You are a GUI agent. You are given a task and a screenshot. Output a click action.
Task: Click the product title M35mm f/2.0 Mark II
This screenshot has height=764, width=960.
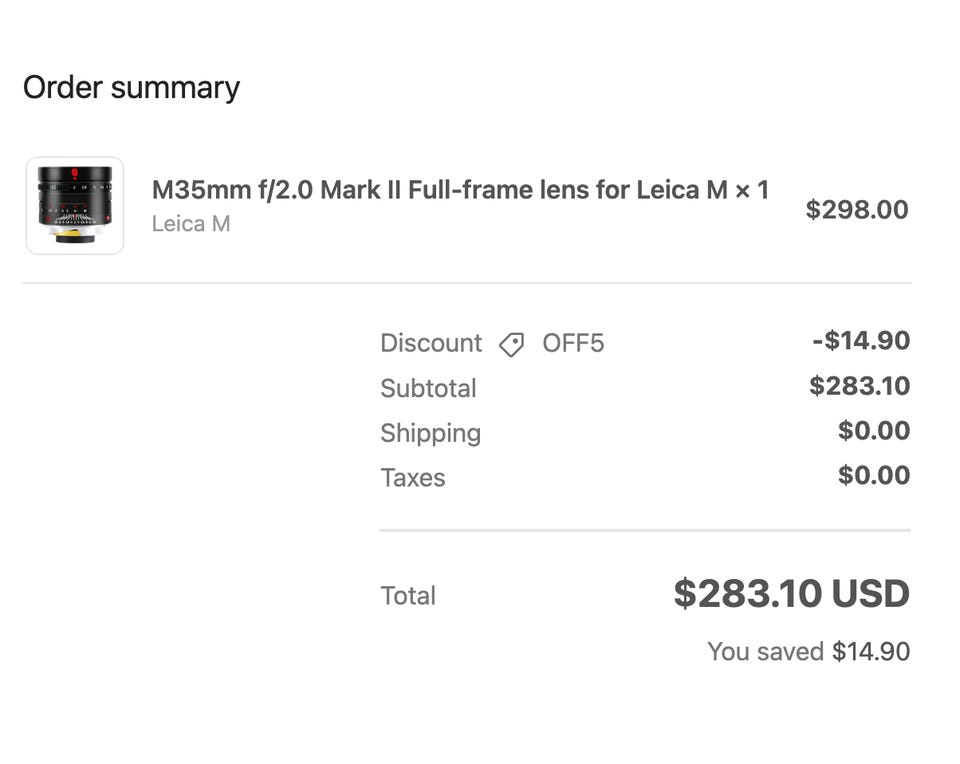pyautogui.click(x=430, y=190)
